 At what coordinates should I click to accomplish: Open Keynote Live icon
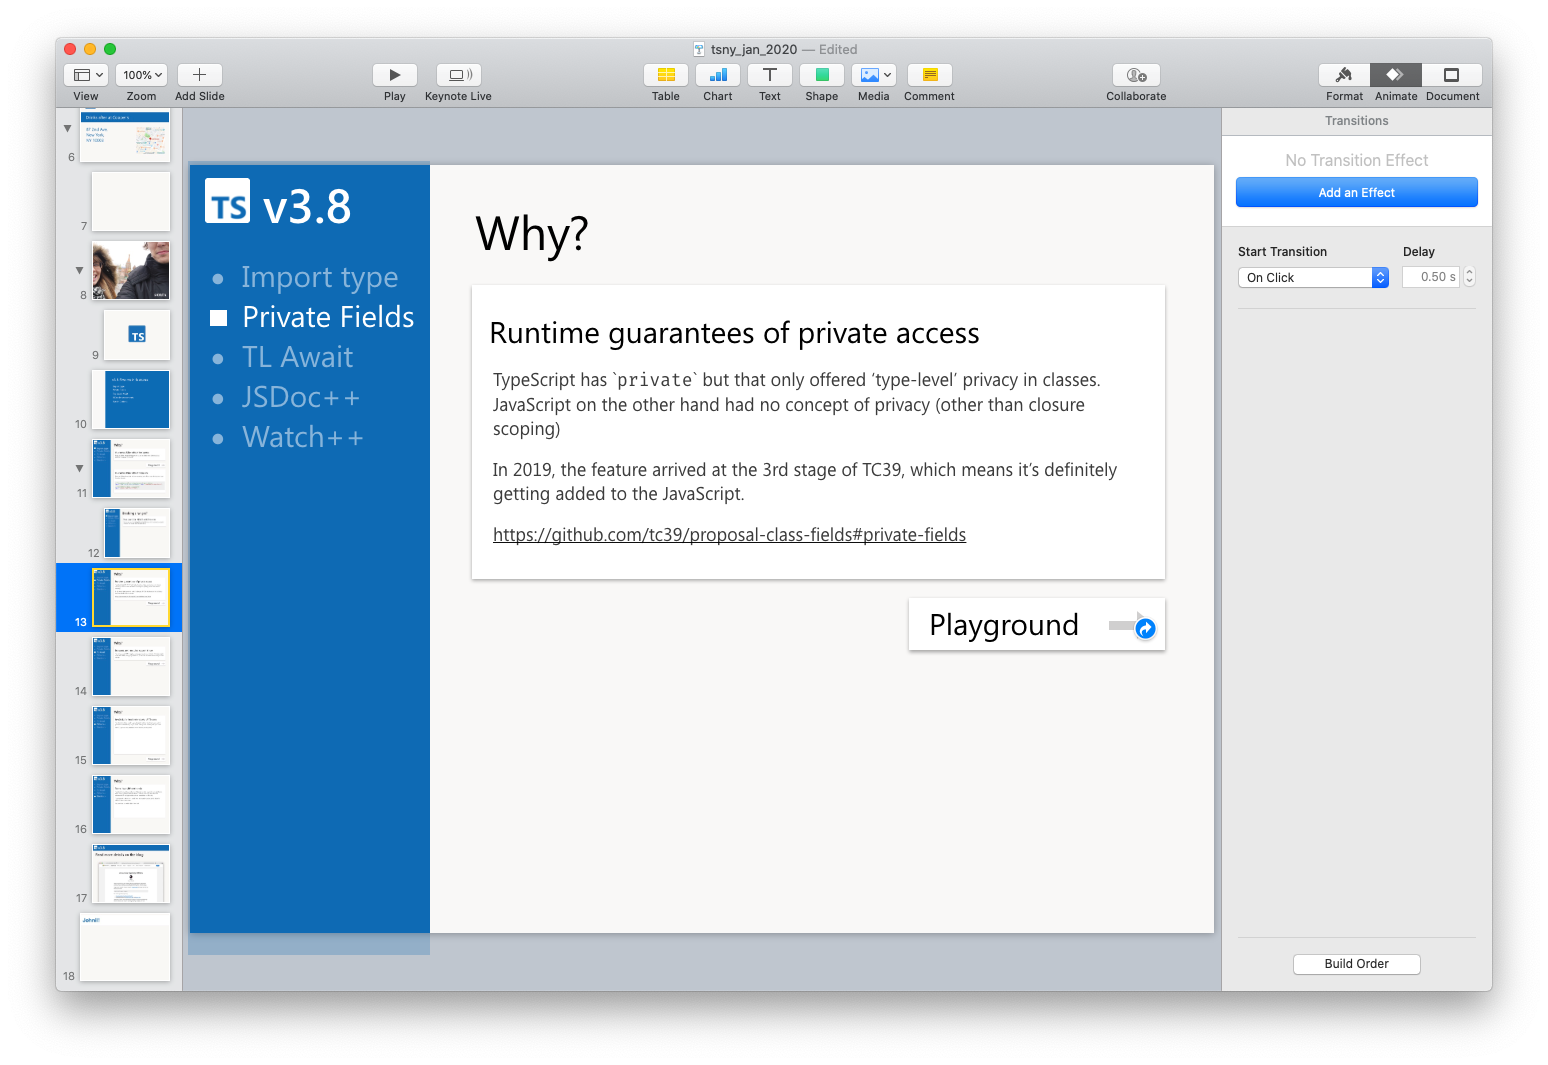pos(459,75)
